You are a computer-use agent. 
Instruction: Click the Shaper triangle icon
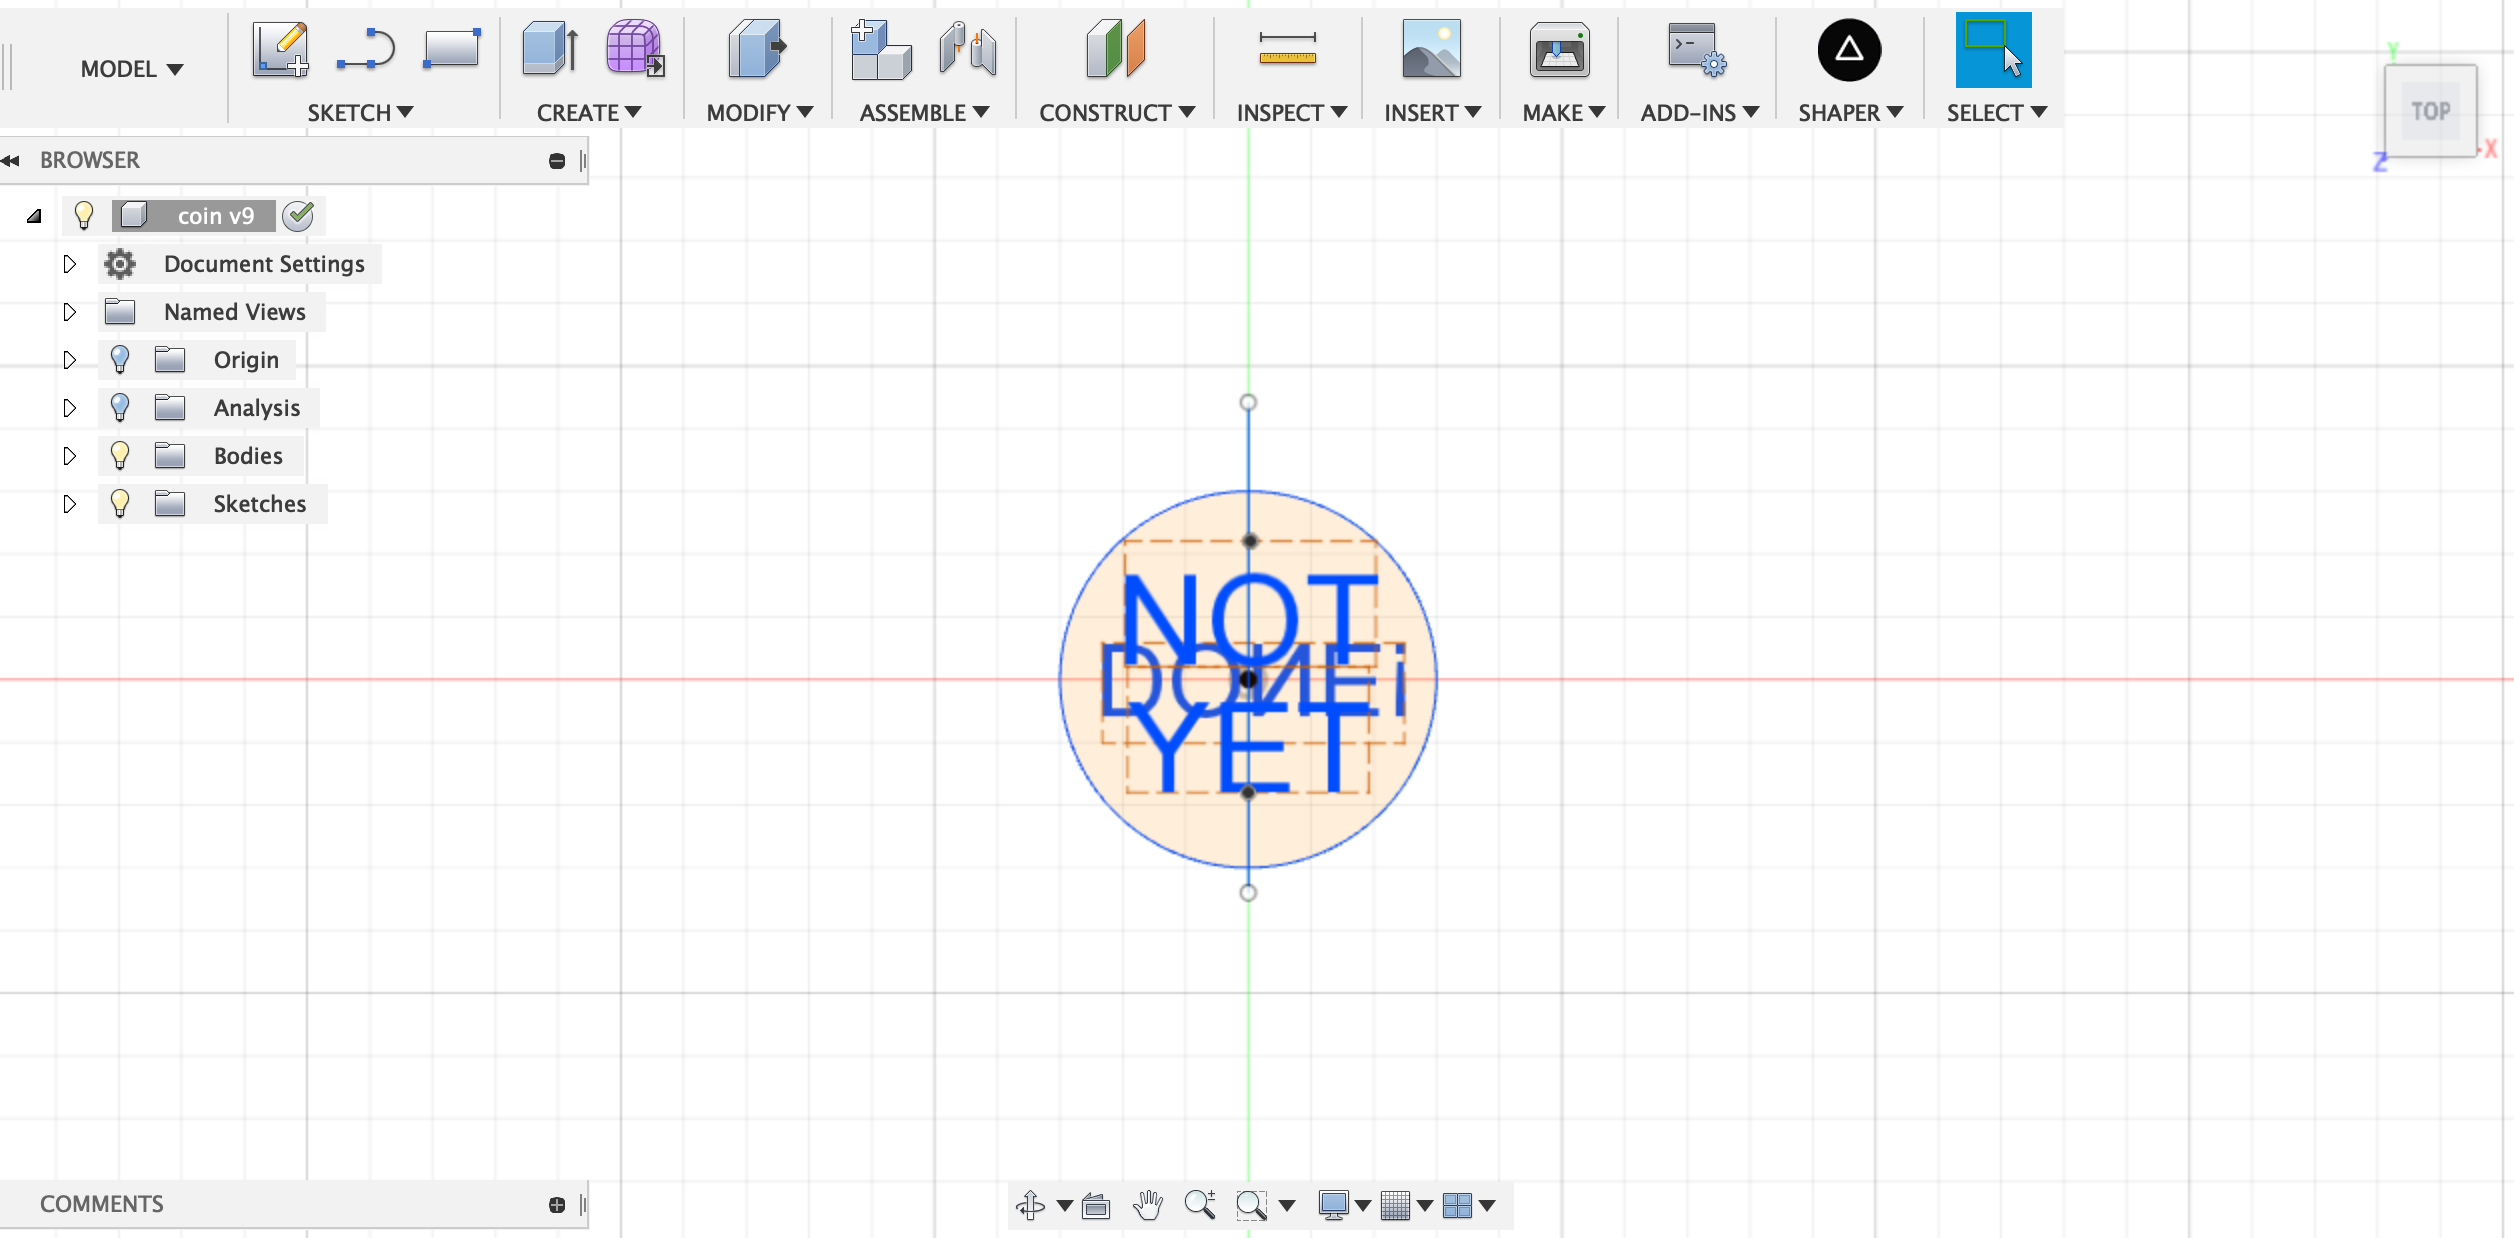coord(1848,50)
